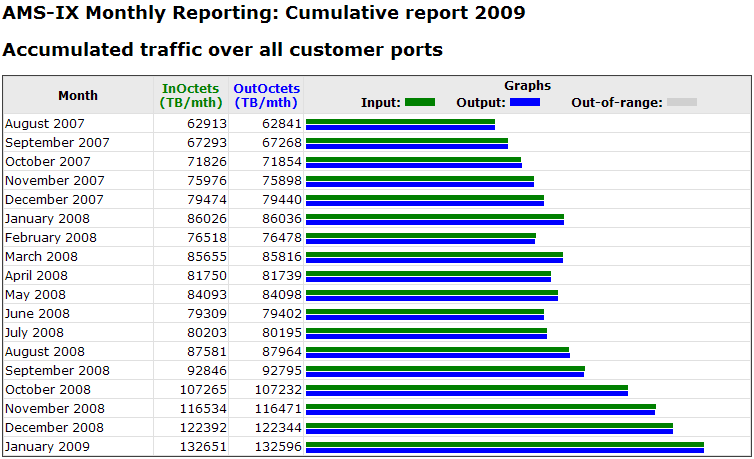Click OutOctets value 75898
The width and height of the screenshot is (754, 459).
[x=282, y=181]
